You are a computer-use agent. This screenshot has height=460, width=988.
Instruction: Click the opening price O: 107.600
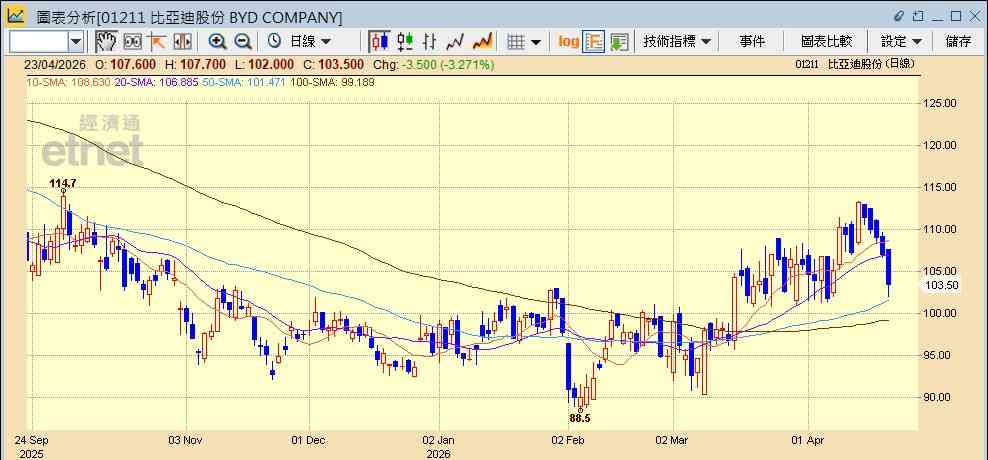click(x=127, y=64)
